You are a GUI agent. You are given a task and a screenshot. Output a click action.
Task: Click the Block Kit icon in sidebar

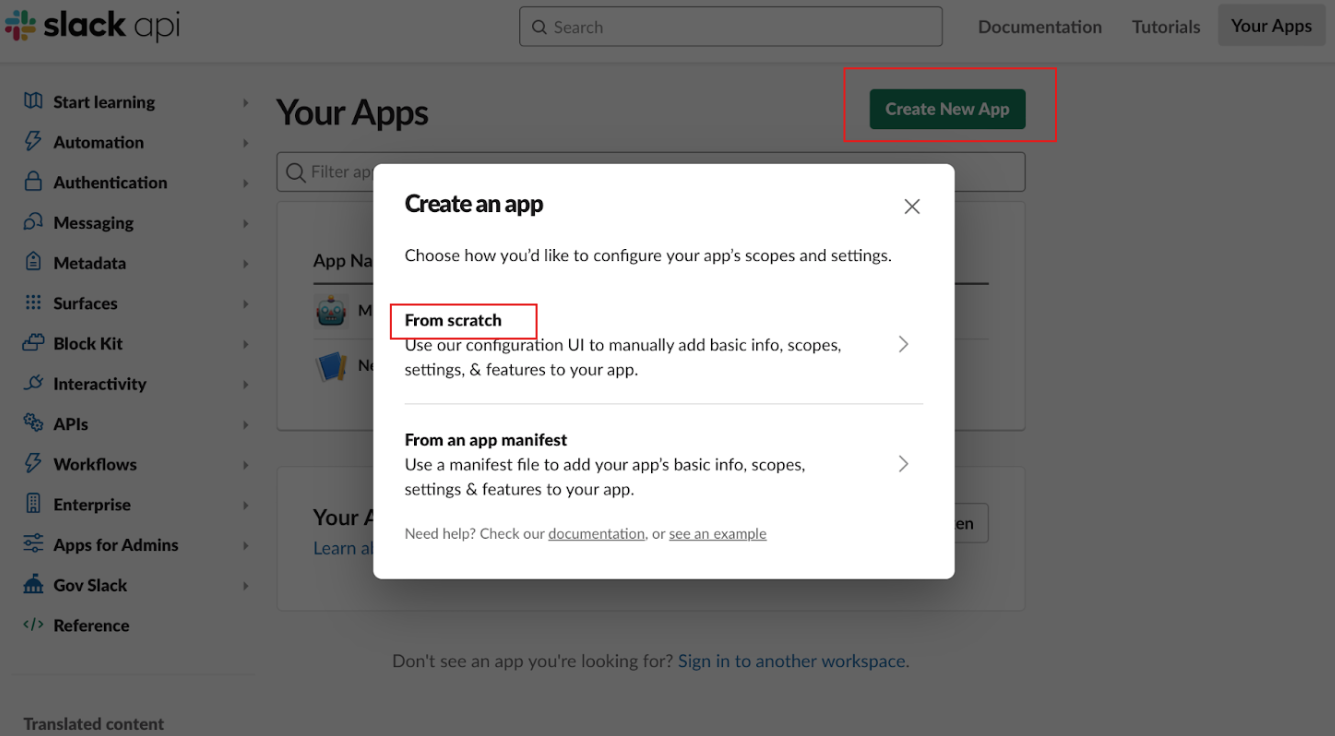click(x=33, y=343)
